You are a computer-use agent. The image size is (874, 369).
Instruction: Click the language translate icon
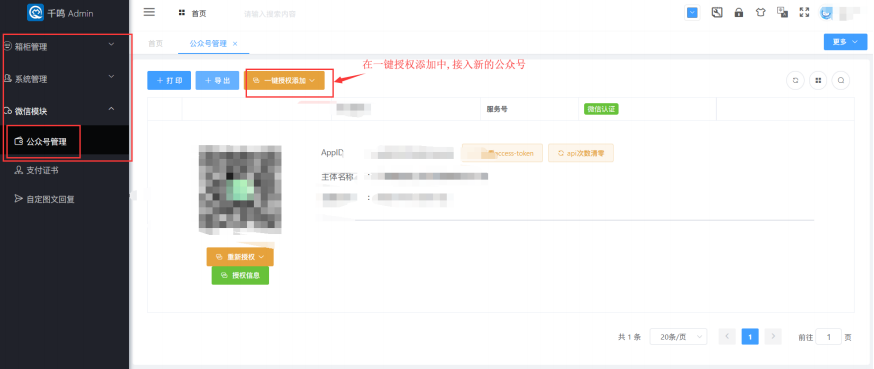pos(783,12)
